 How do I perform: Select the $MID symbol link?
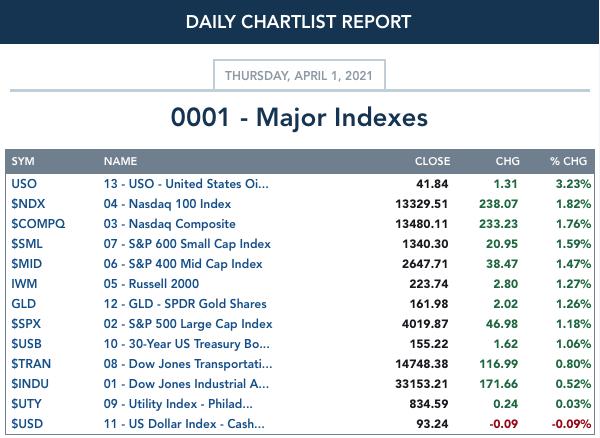26,264
